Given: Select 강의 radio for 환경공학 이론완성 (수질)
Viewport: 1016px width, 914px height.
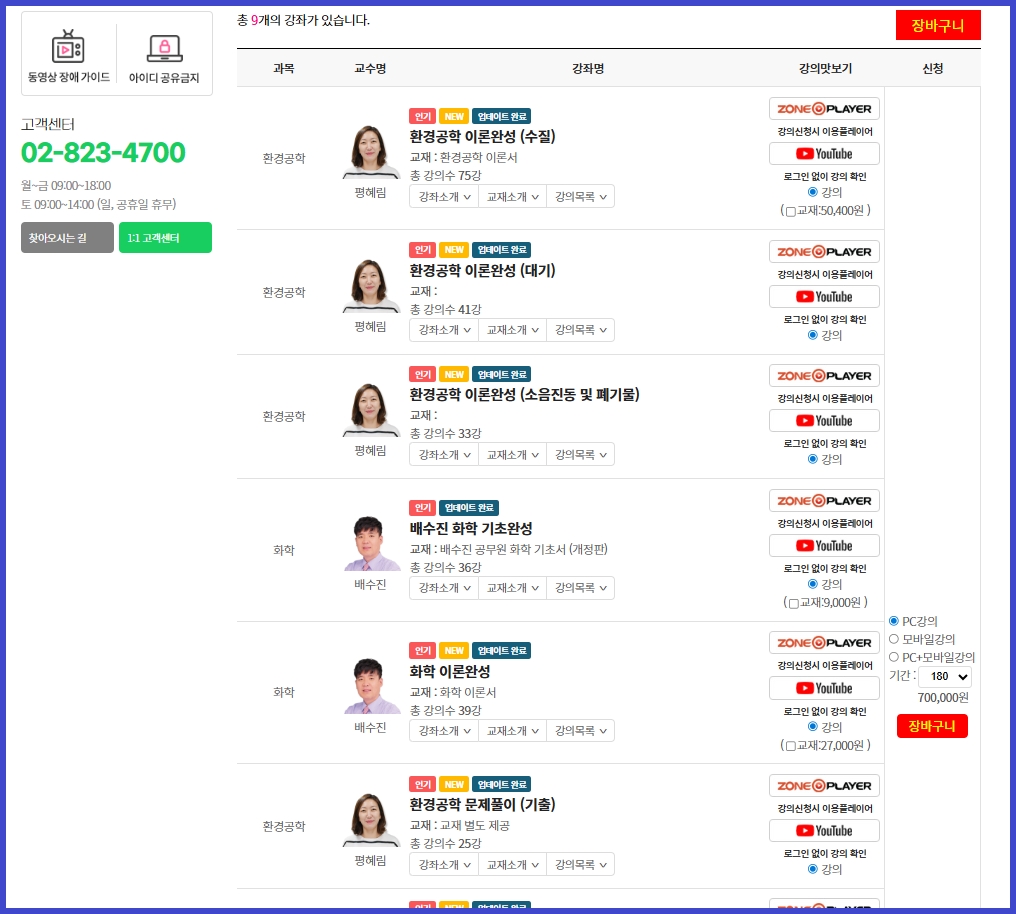Looking at the screenshot, I should pyautogui.click(x=813, y=192).
